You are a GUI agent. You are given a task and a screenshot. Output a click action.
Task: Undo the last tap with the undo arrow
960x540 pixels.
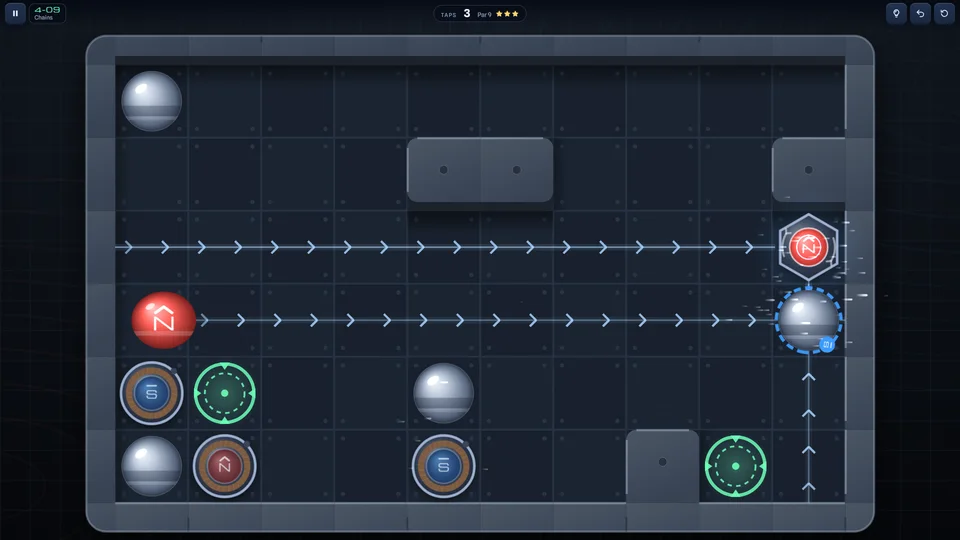[920, 13]
